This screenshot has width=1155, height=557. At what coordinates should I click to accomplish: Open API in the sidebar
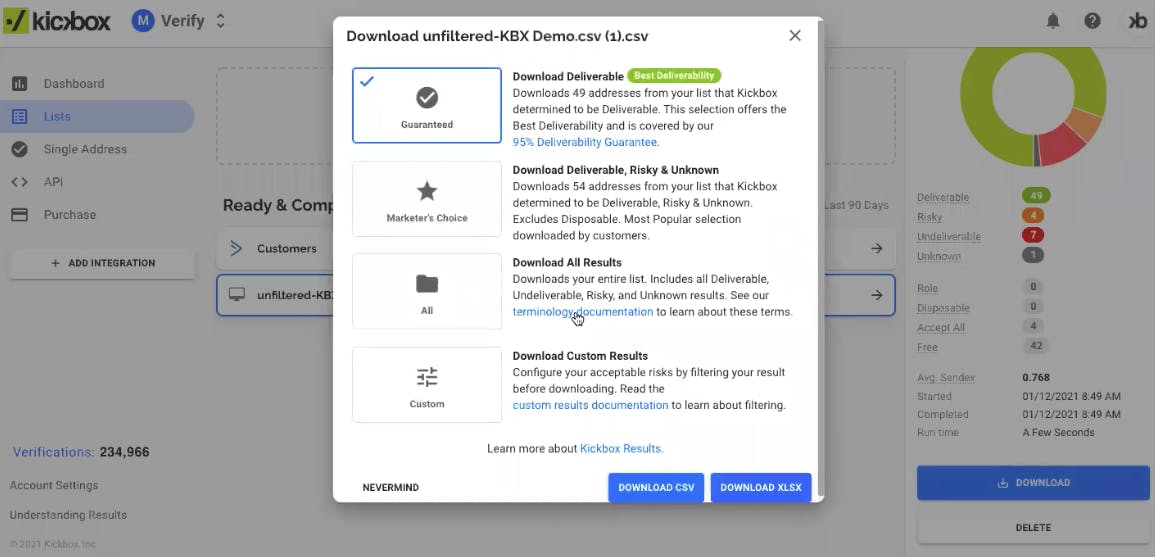[x=53, y=182]
